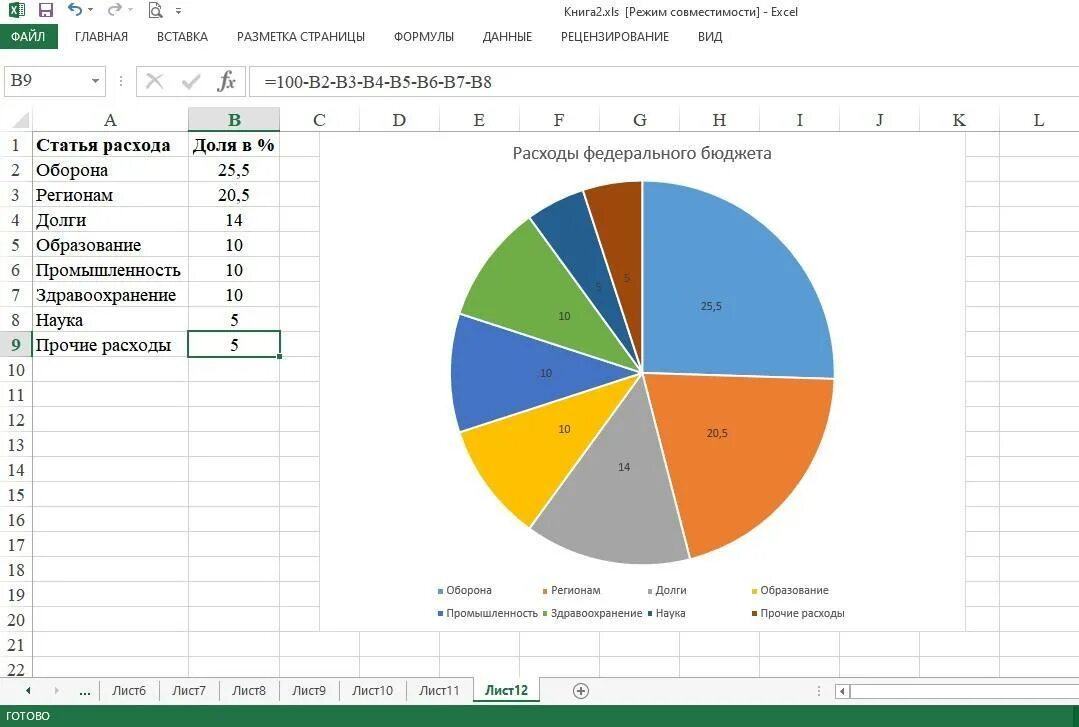Click horizontal scrollbar left arrow
Viewport: 1079px width, 727px height.
(842, 691)
